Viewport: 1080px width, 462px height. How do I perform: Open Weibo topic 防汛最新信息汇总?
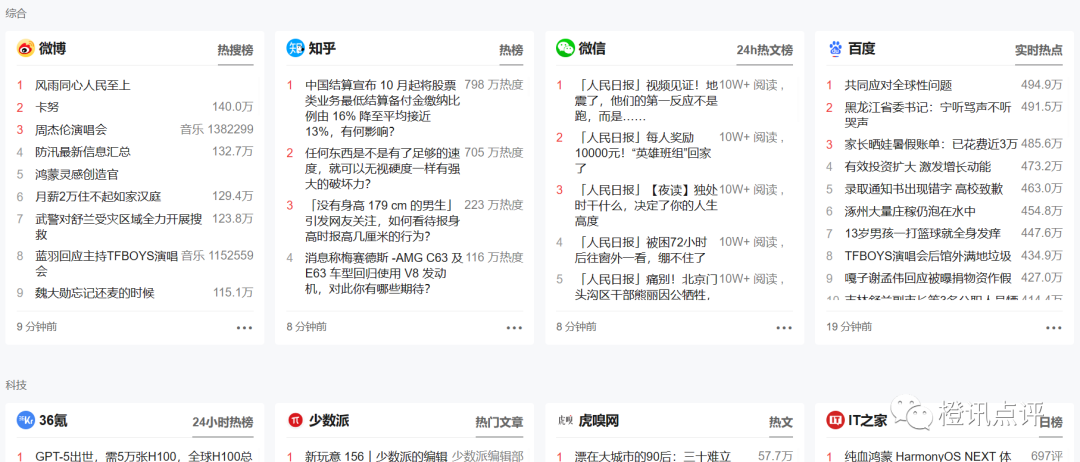(x=83, y=151)
